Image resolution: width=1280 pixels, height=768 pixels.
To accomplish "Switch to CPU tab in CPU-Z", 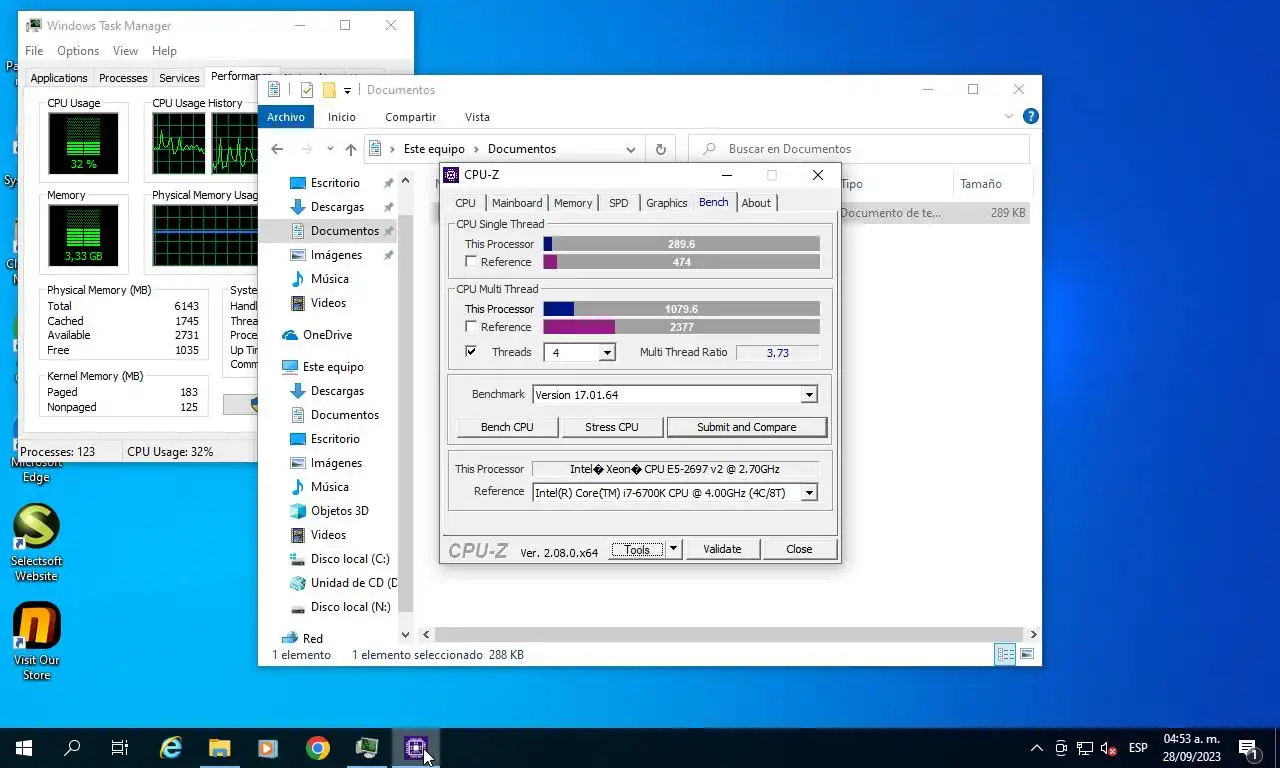I will pos(465,203).
